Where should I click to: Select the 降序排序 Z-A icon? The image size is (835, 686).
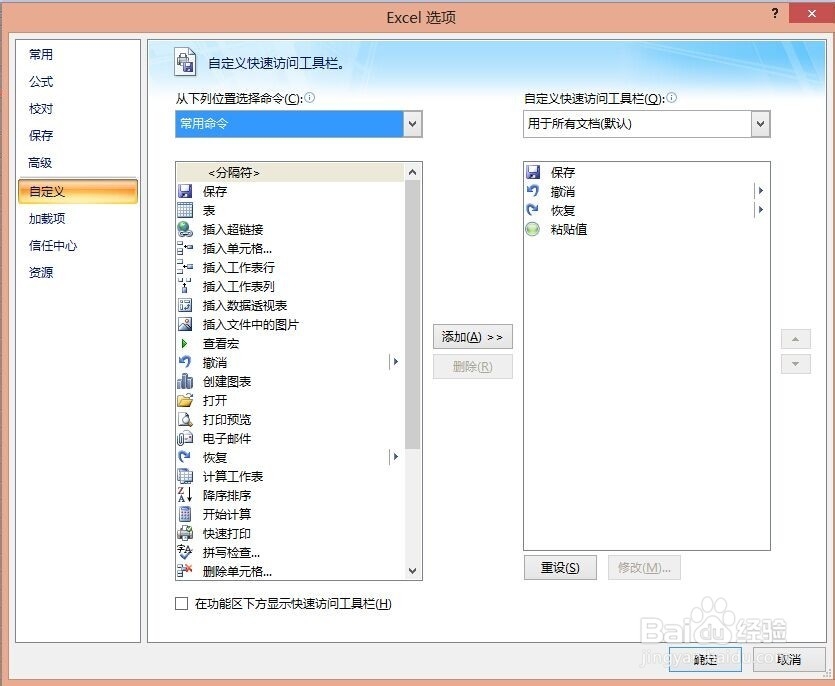pos(185,495)
